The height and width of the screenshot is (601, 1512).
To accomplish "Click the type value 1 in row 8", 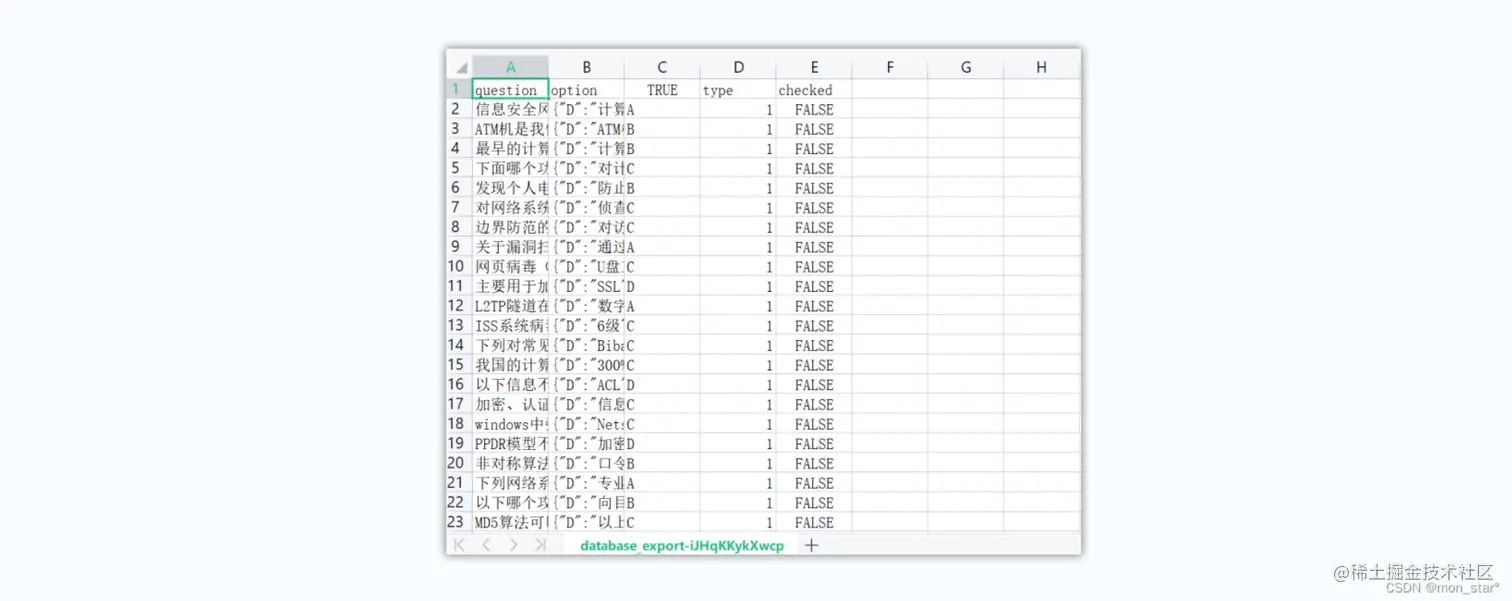I will click(x=738, y=227).
